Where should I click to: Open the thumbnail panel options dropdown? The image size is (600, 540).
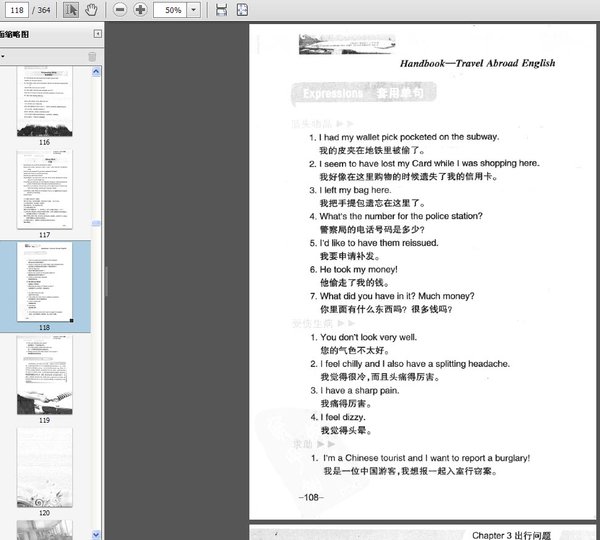[3, 57]
